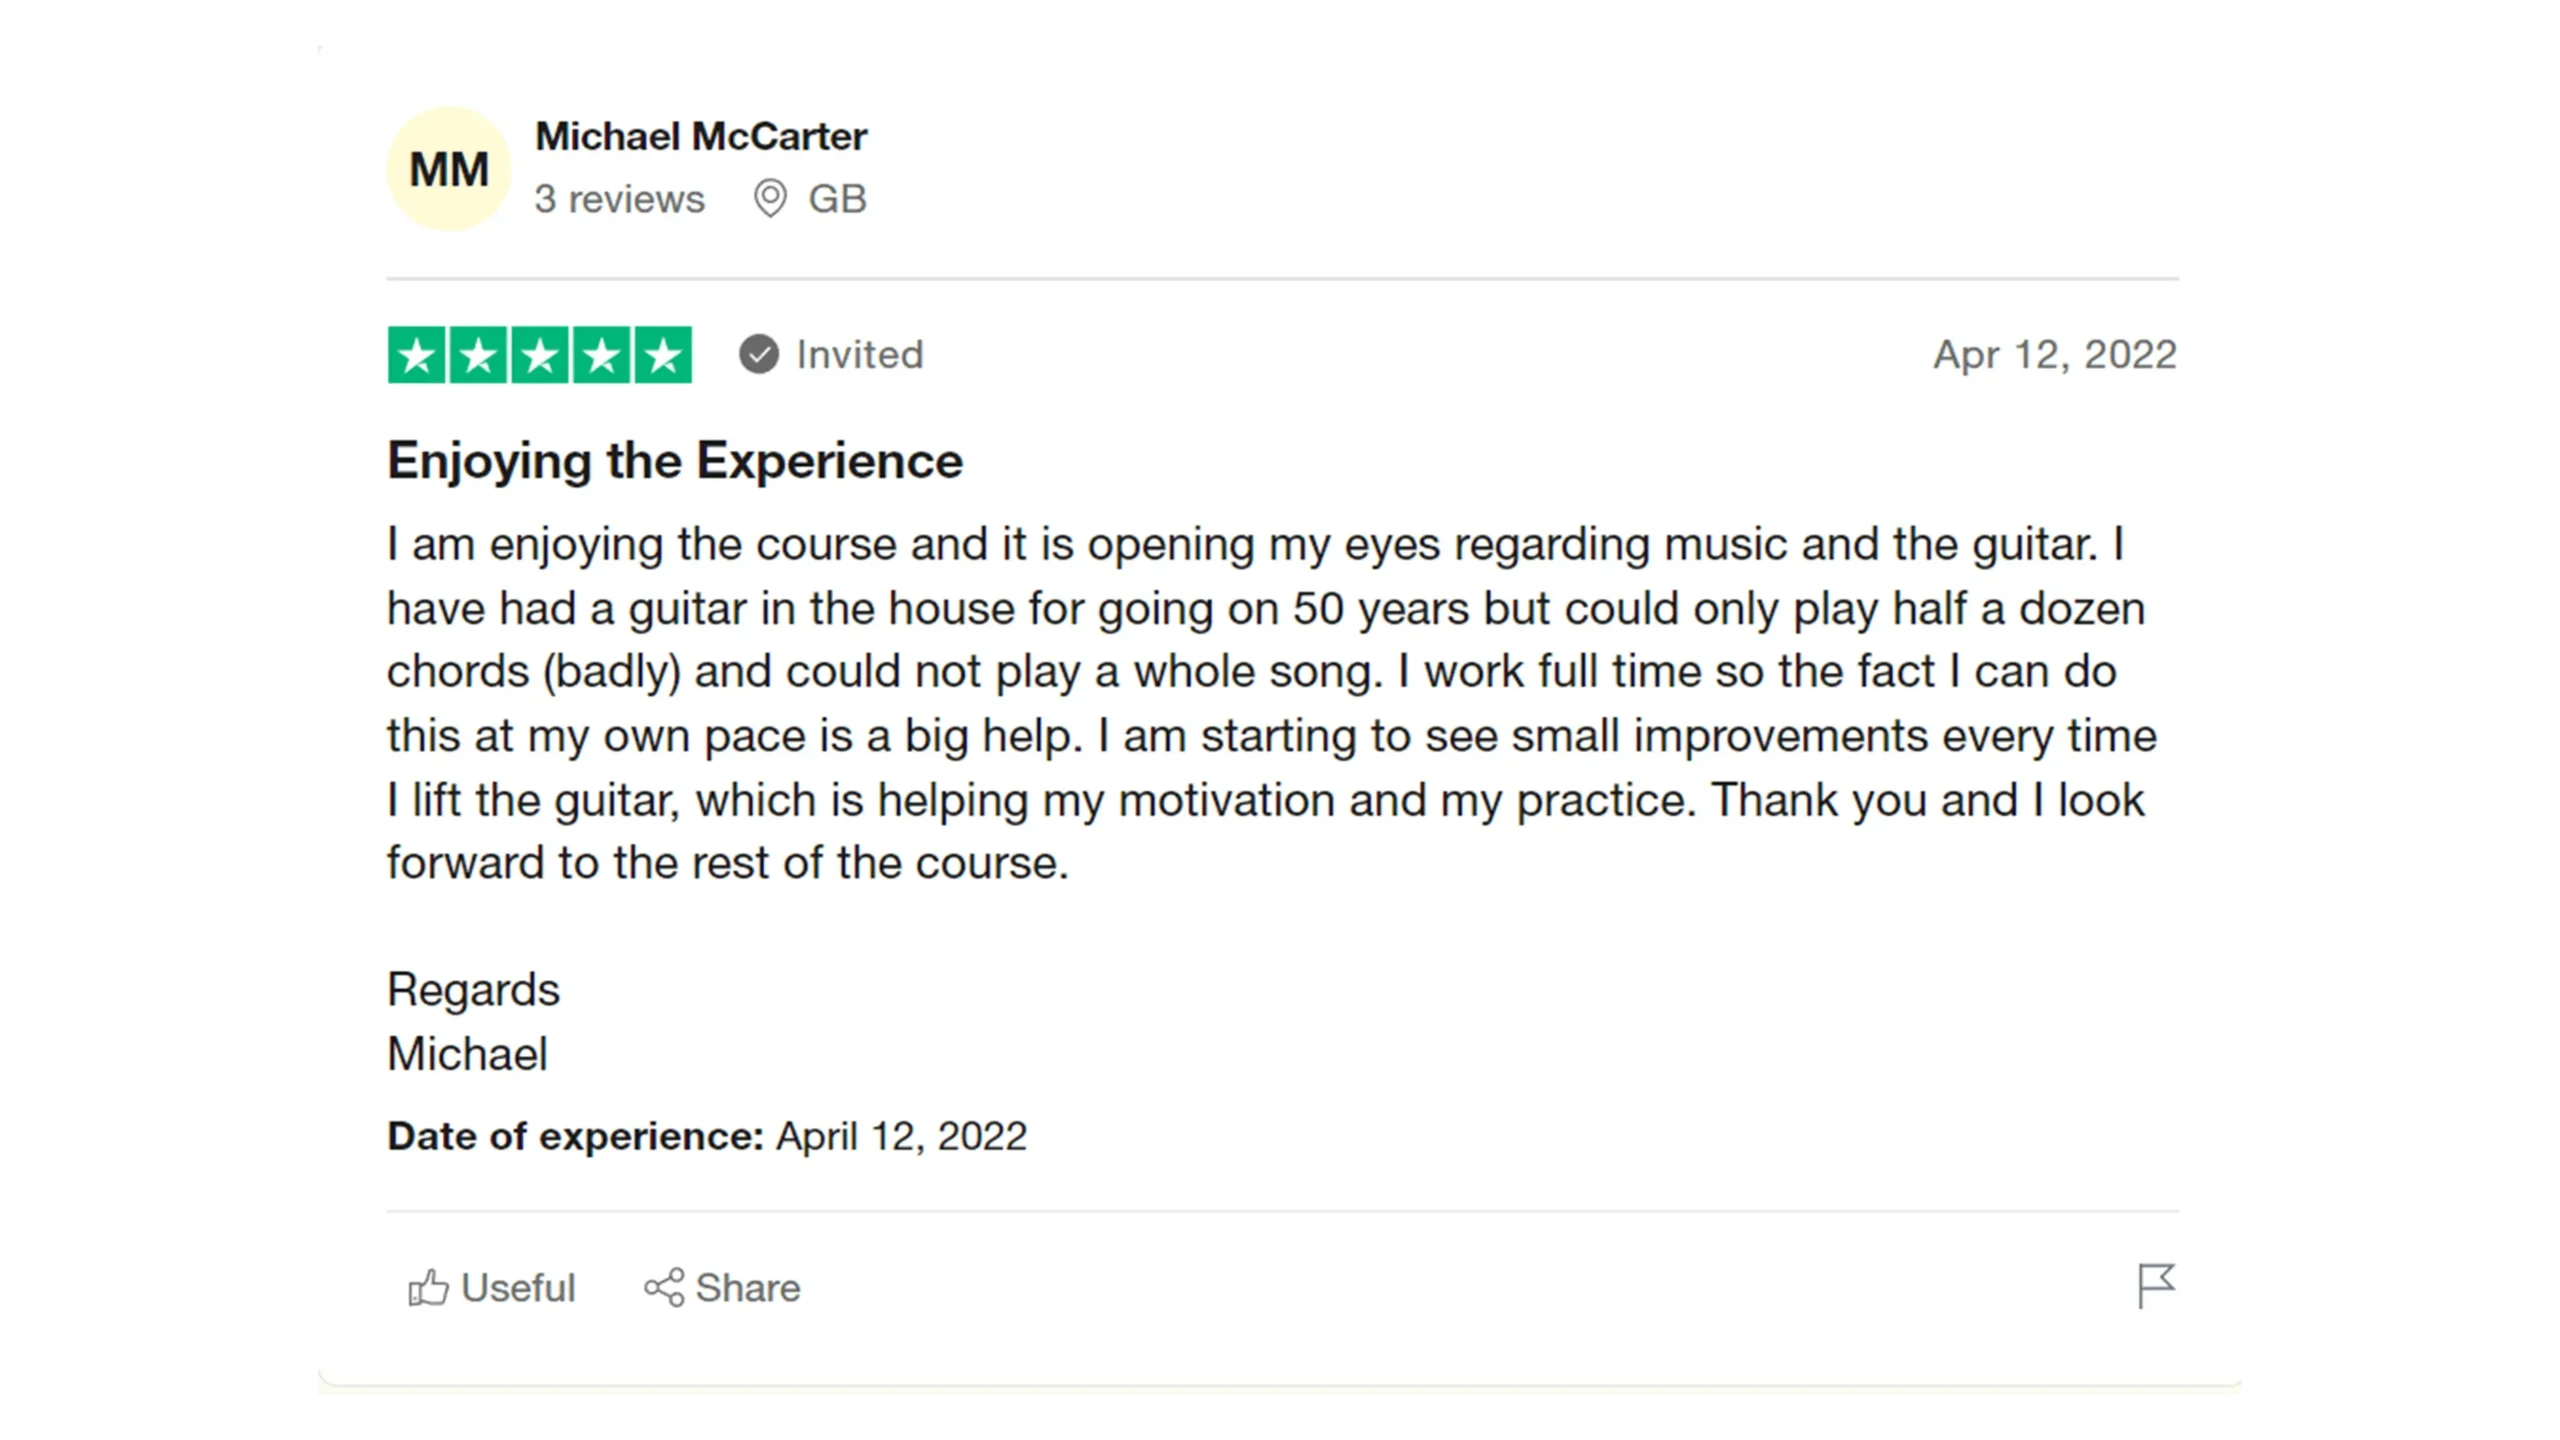The image size is (2560, 1440).
Task: Click the thumbs-up icon beside Useful
Action: pyautogui.click(x=428, y=1288)
